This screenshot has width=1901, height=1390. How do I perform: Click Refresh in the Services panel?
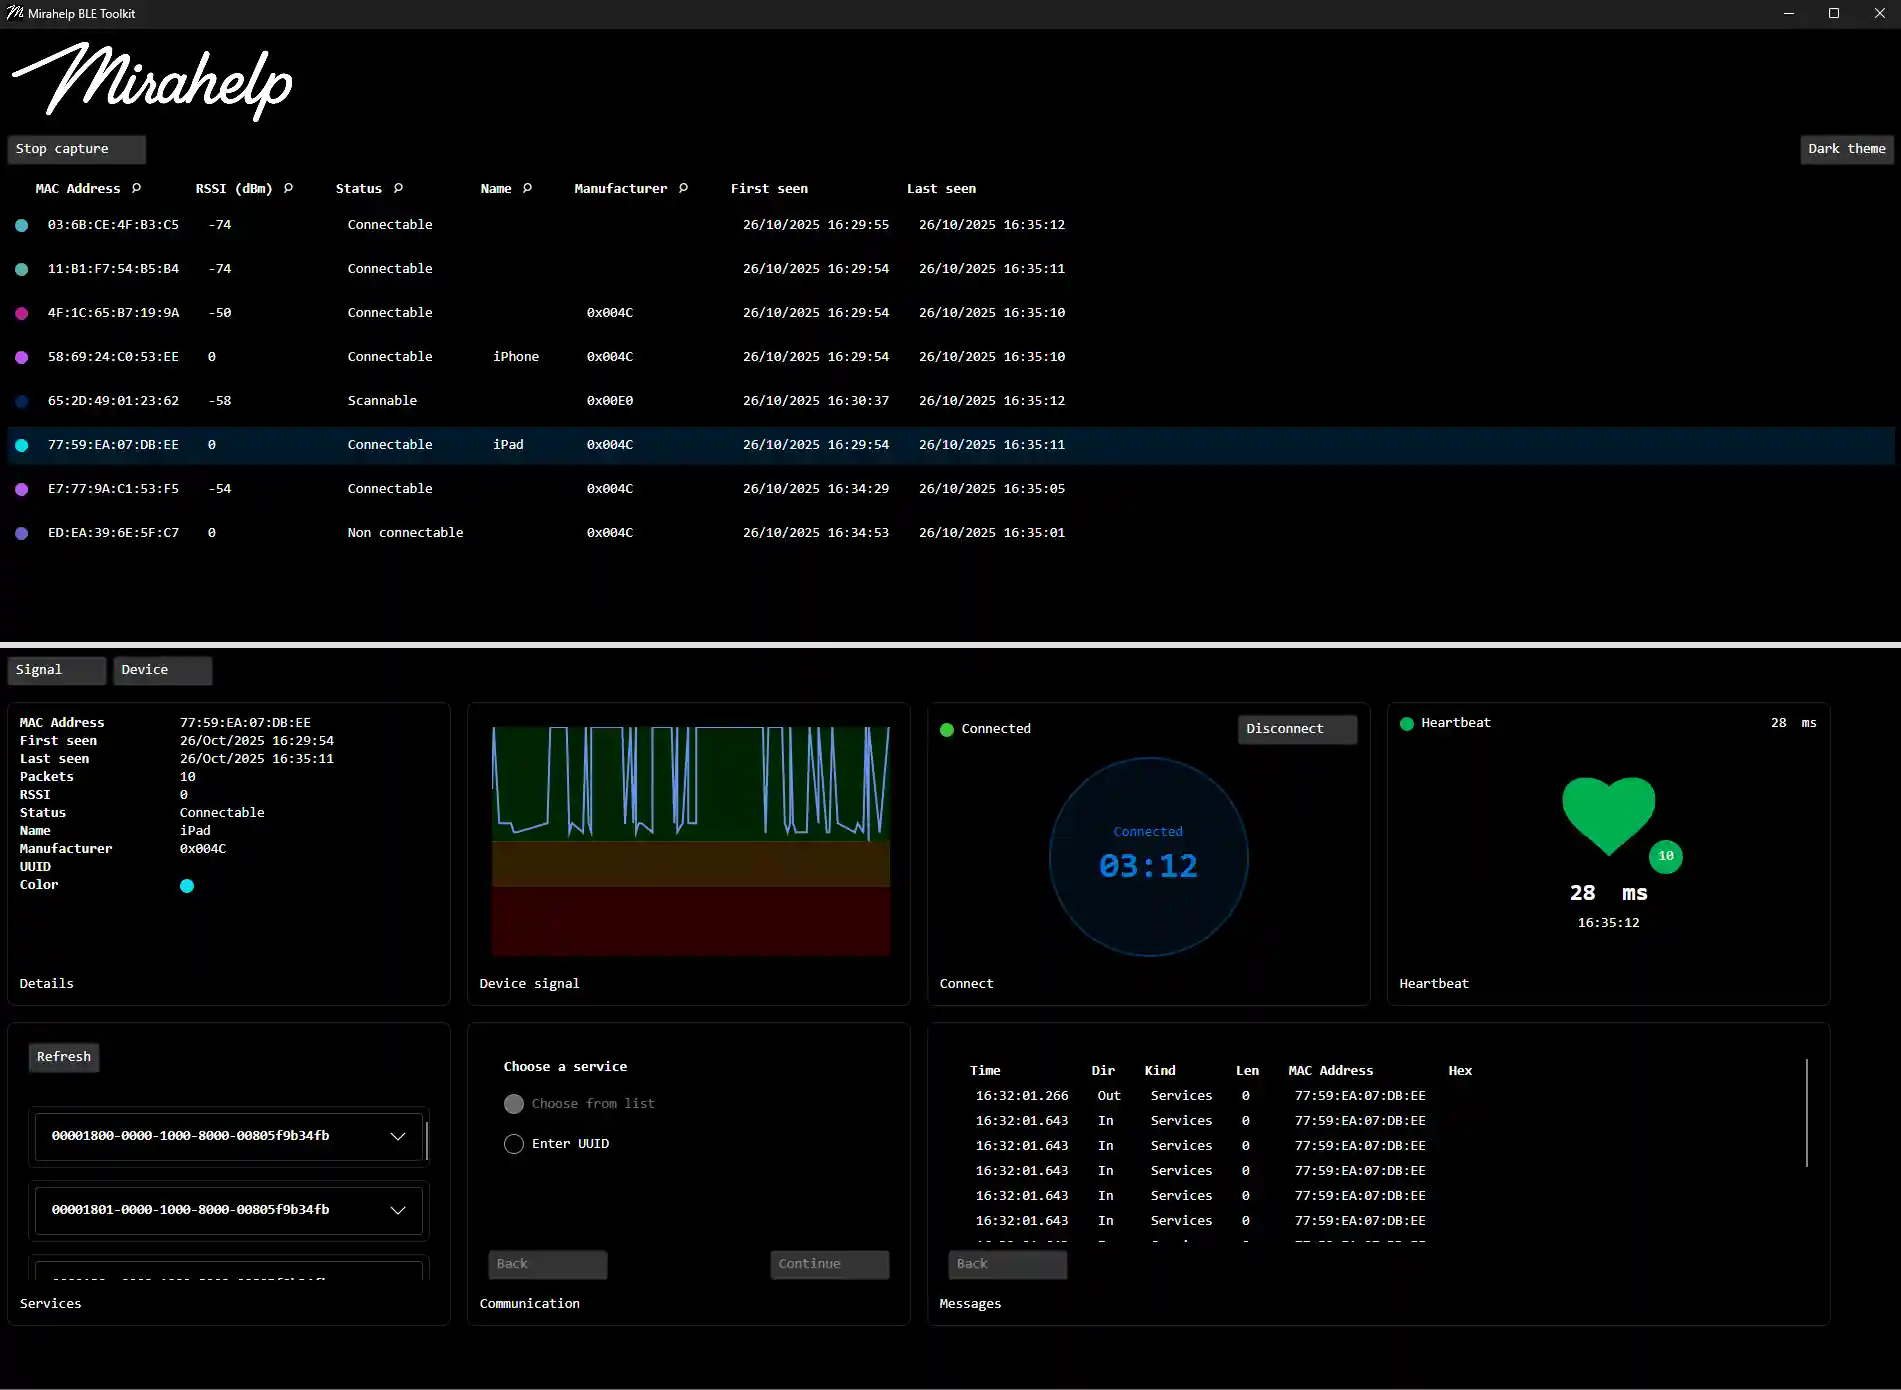[64, 1057]
